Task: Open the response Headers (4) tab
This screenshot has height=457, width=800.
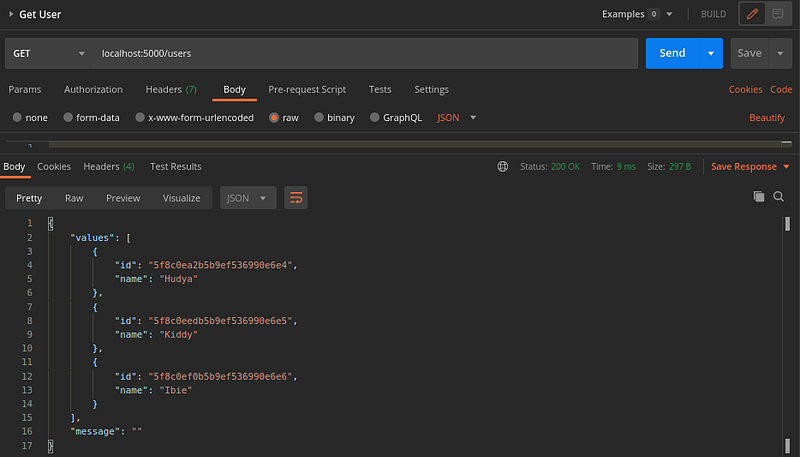Action: [109, 166]
